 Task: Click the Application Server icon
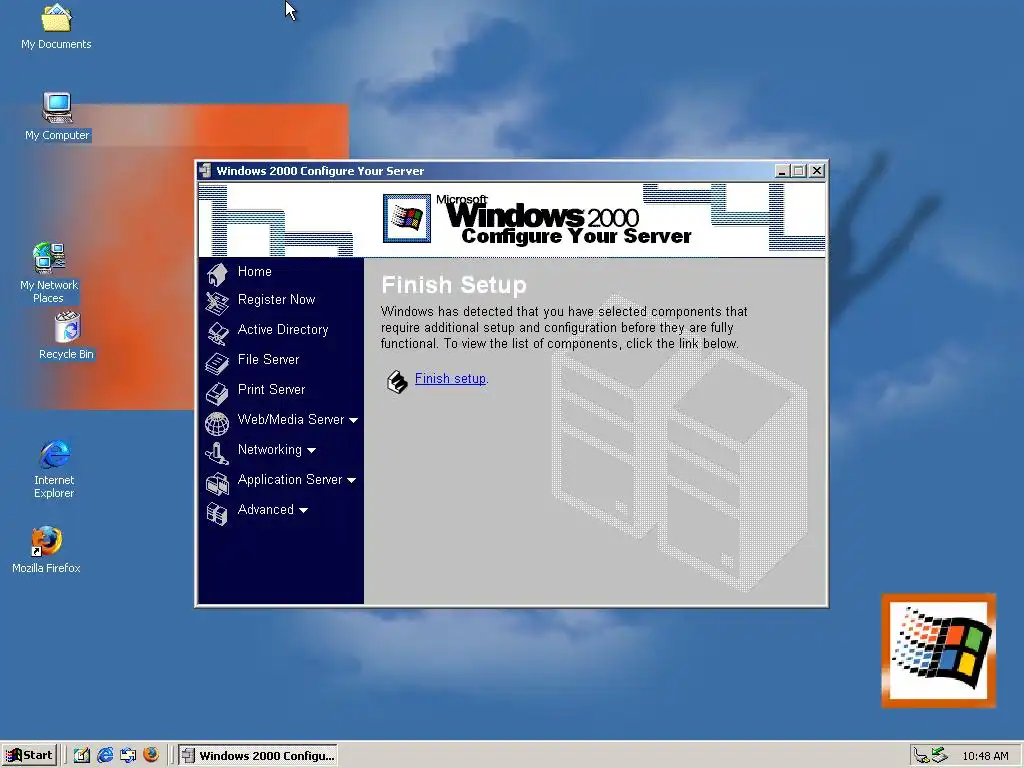click(217, 484)
